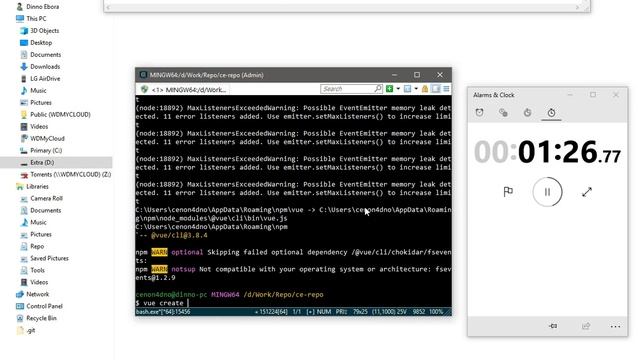Click the horizontal scrollbar in the background window

(343, 7)
